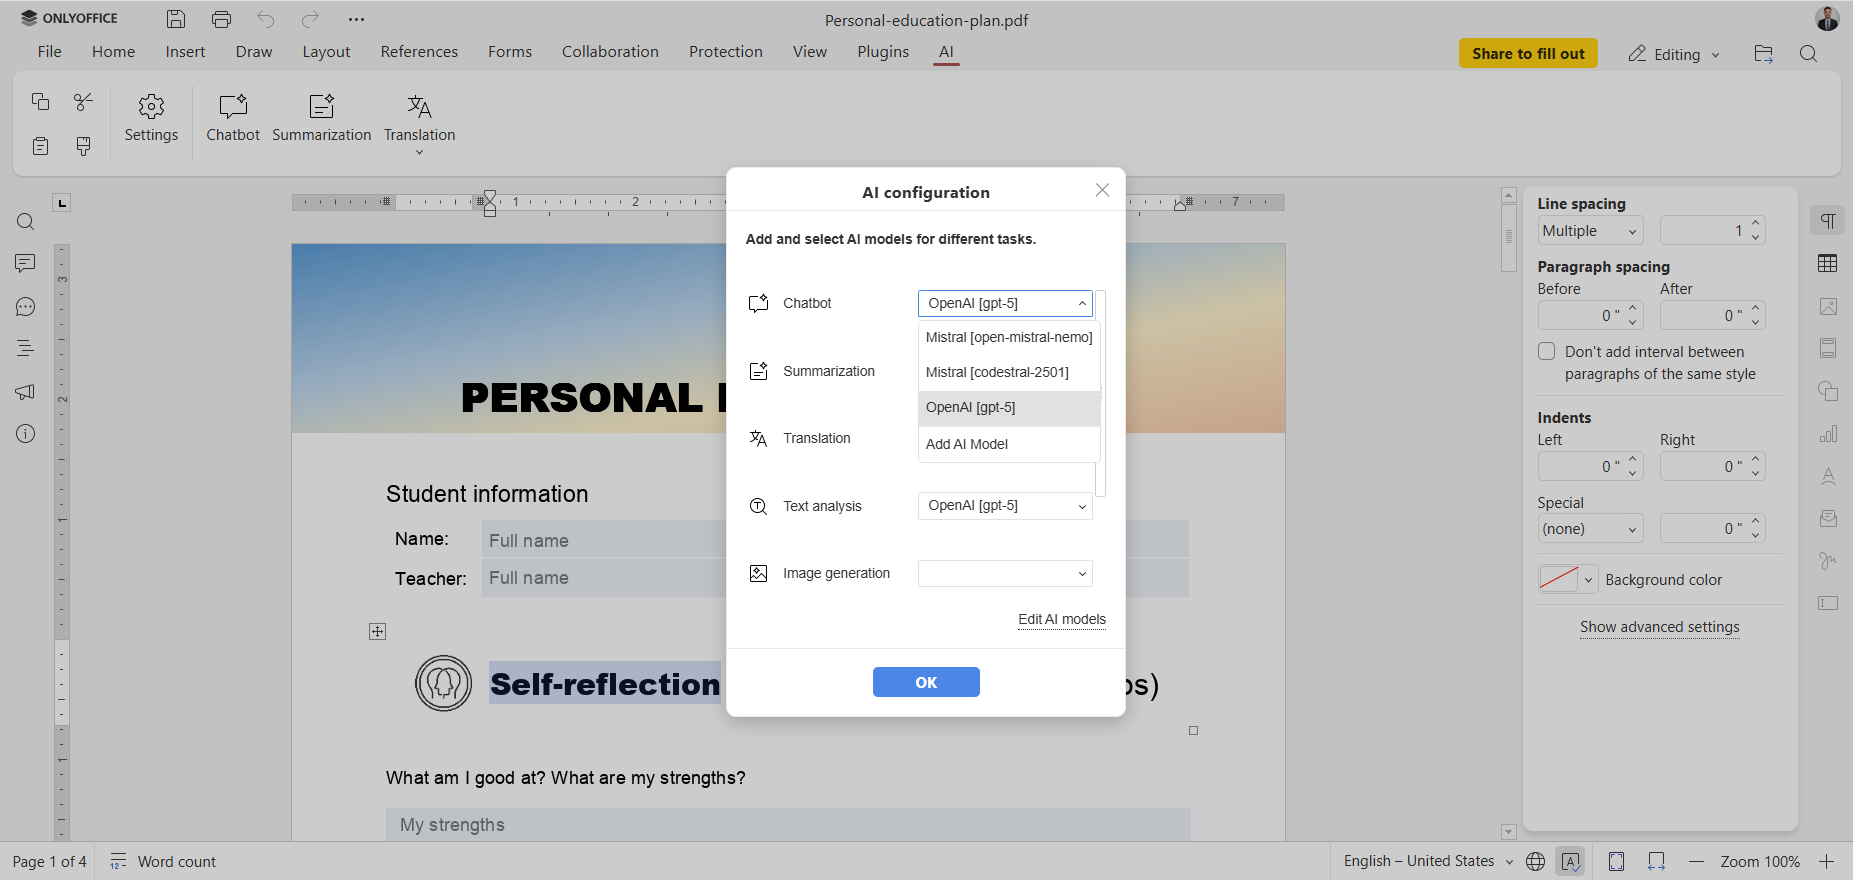Image resolution: width=1853 pixels, height=880 pixels.
Task: Click Fit to page icon in status bar
Action: 1617,862
